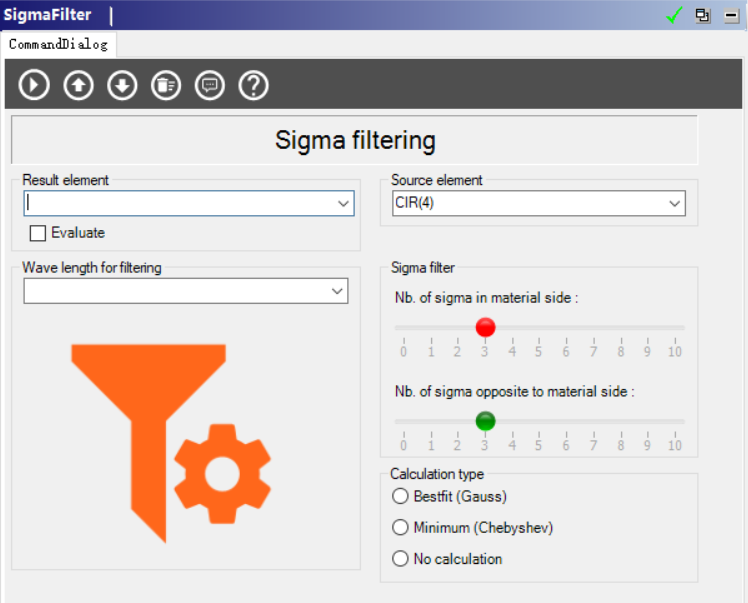Click the down arrow toolbar icon
The height and width of the screenshot is (603, 748).
click(x=122, y=85)
